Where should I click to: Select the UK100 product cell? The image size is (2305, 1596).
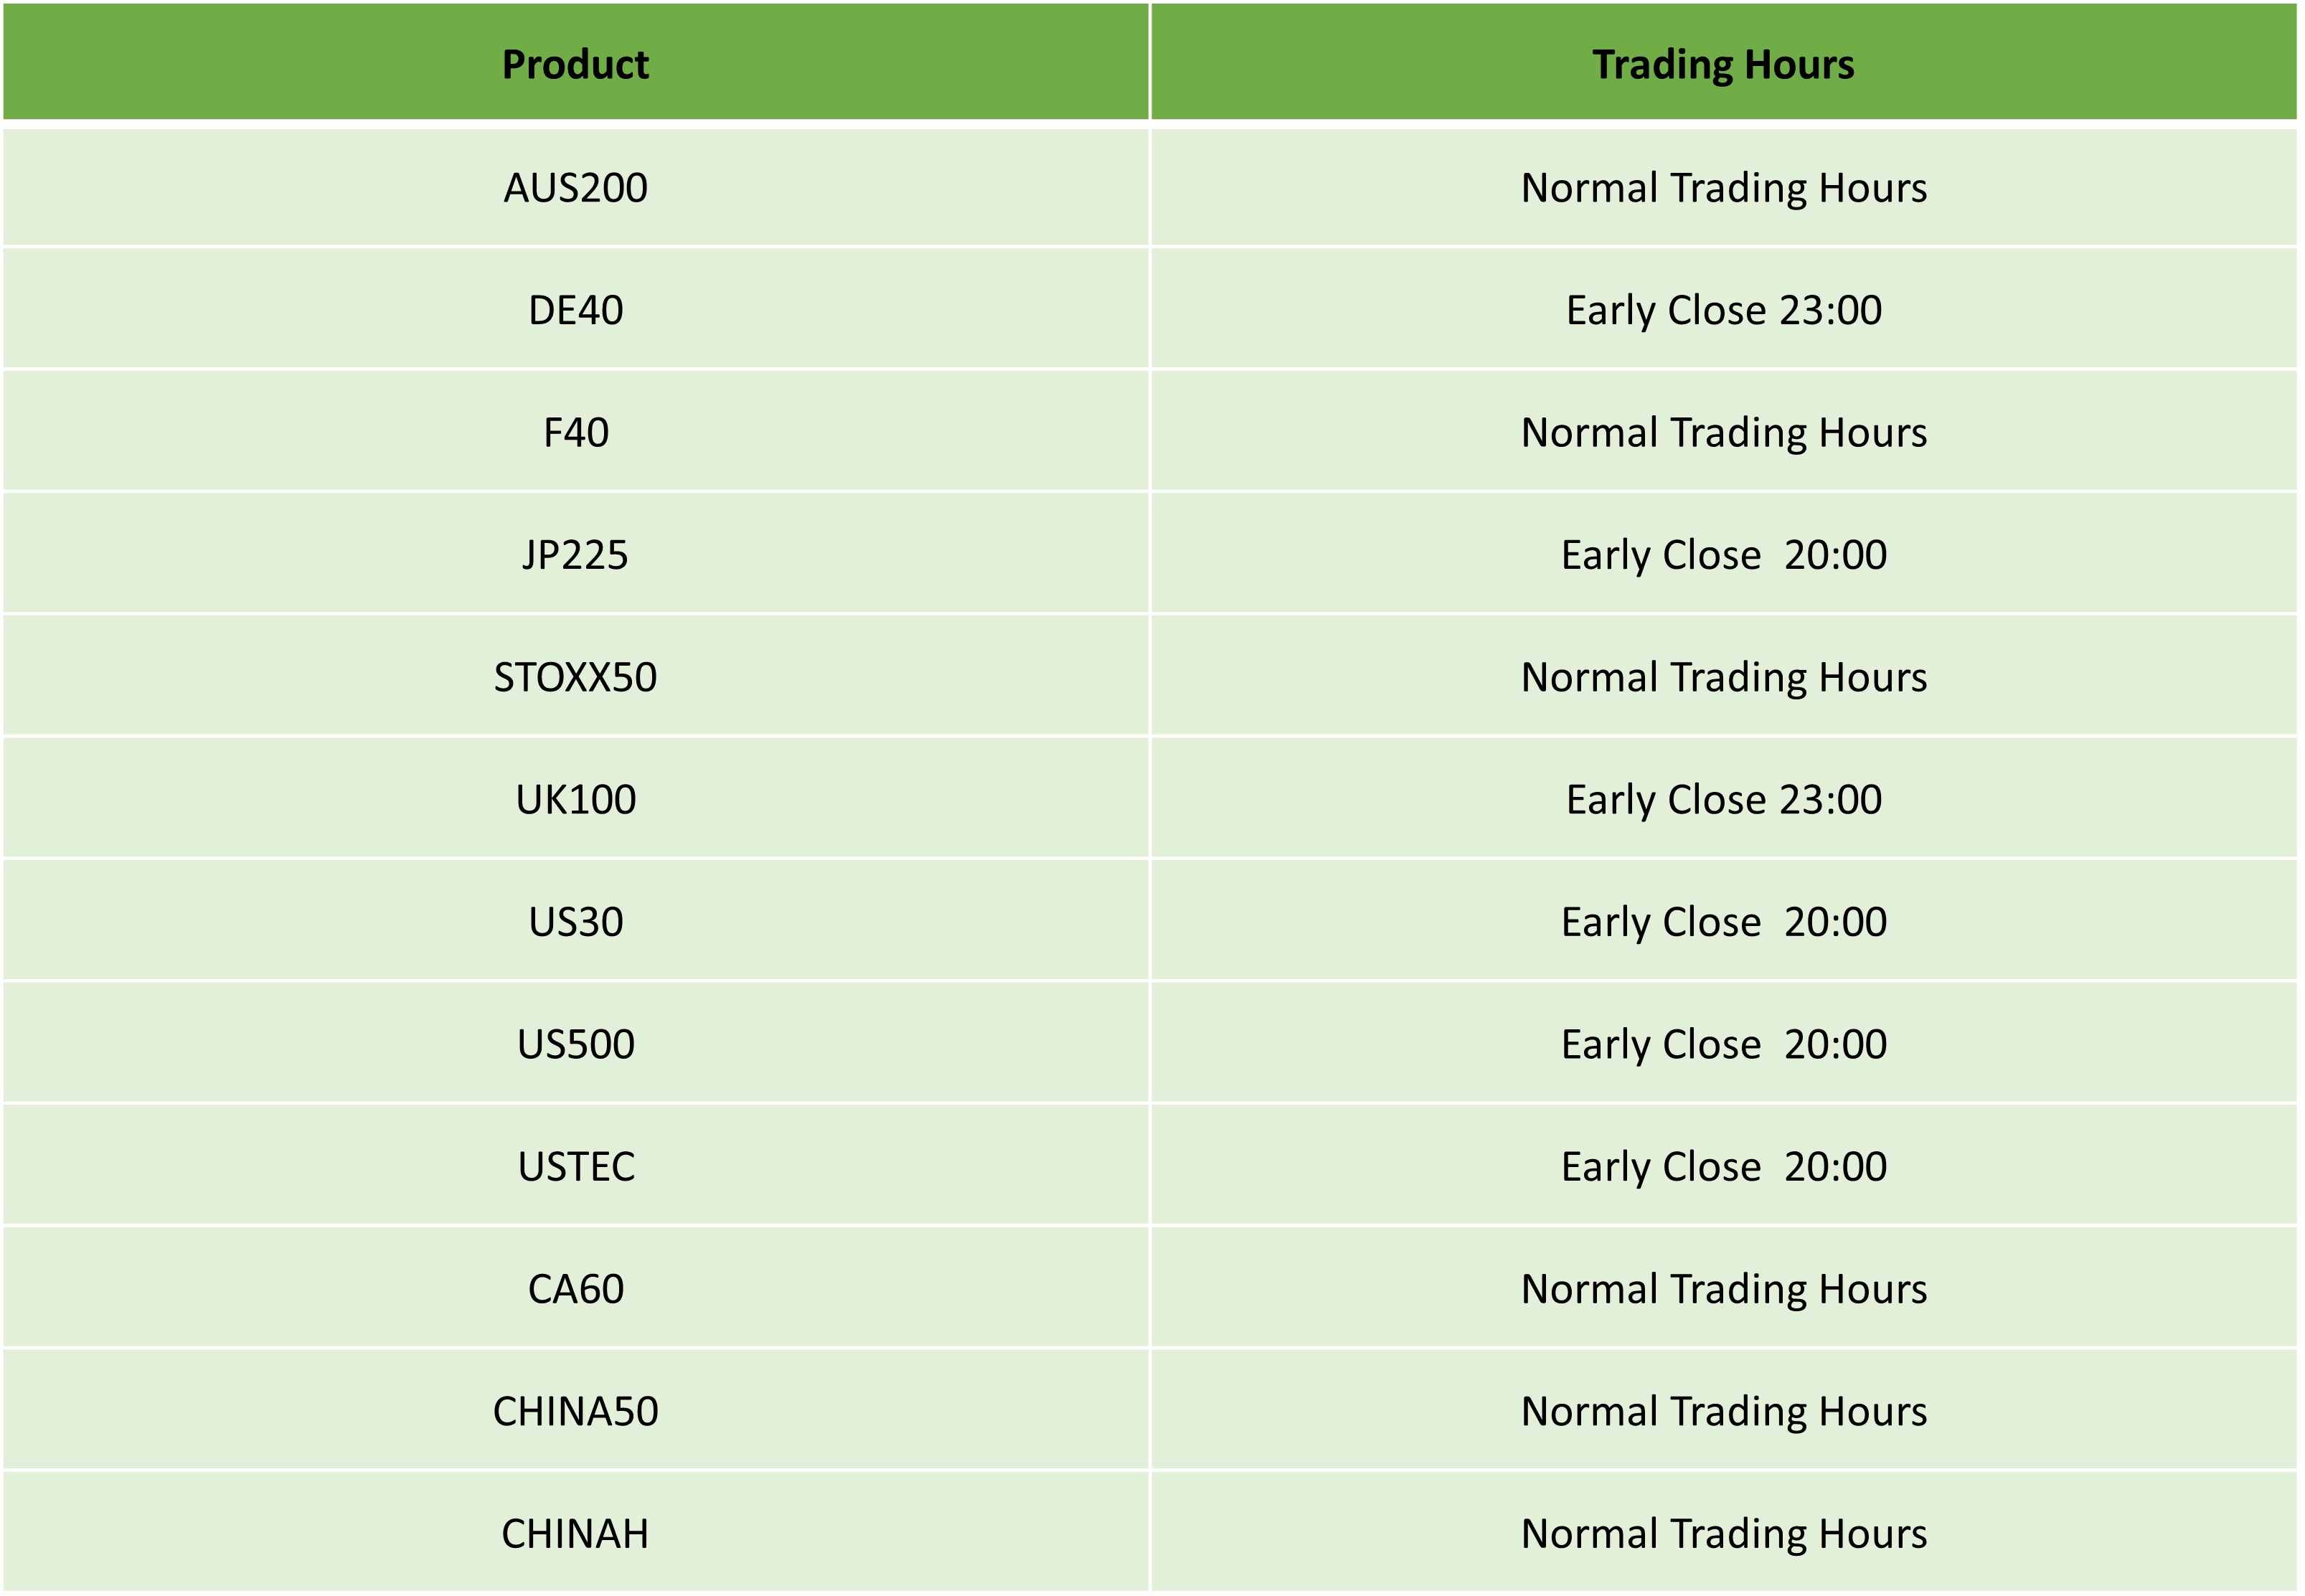click(x=575, y=799)
